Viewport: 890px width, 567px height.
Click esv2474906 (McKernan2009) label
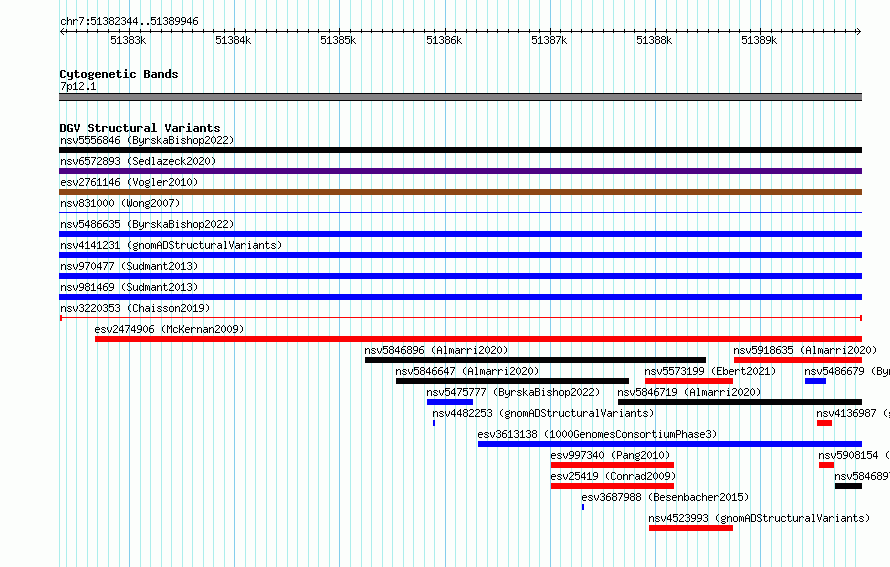pyautogui.click(x=169, y=329)
